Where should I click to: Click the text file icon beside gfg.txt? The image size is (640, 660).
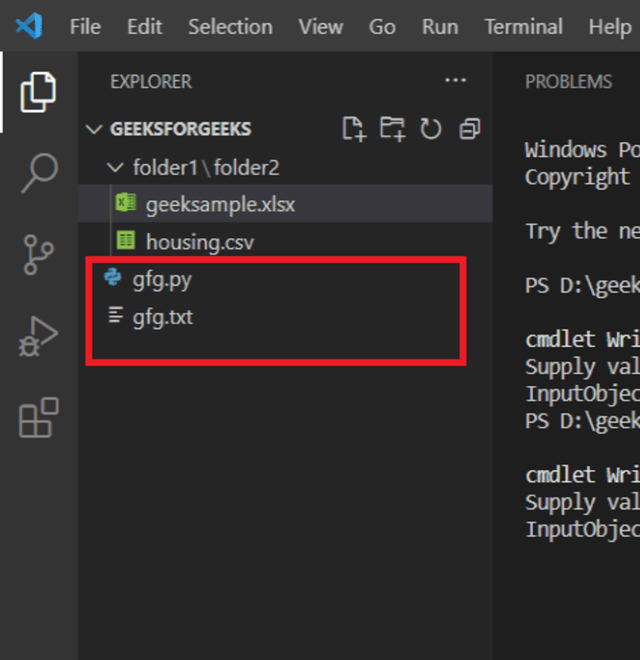tap(115, 315)
